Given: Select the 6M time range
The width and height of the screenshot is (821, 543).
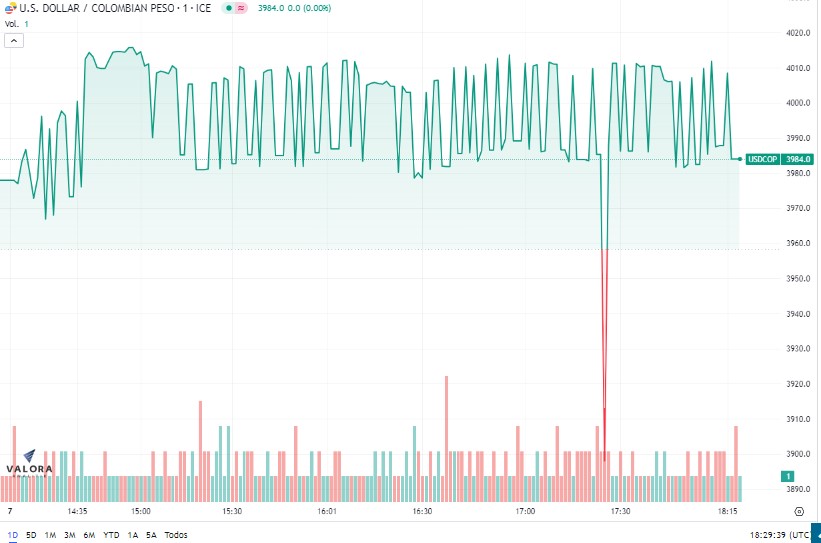Looking at the screenshot, I should point(90,535).
